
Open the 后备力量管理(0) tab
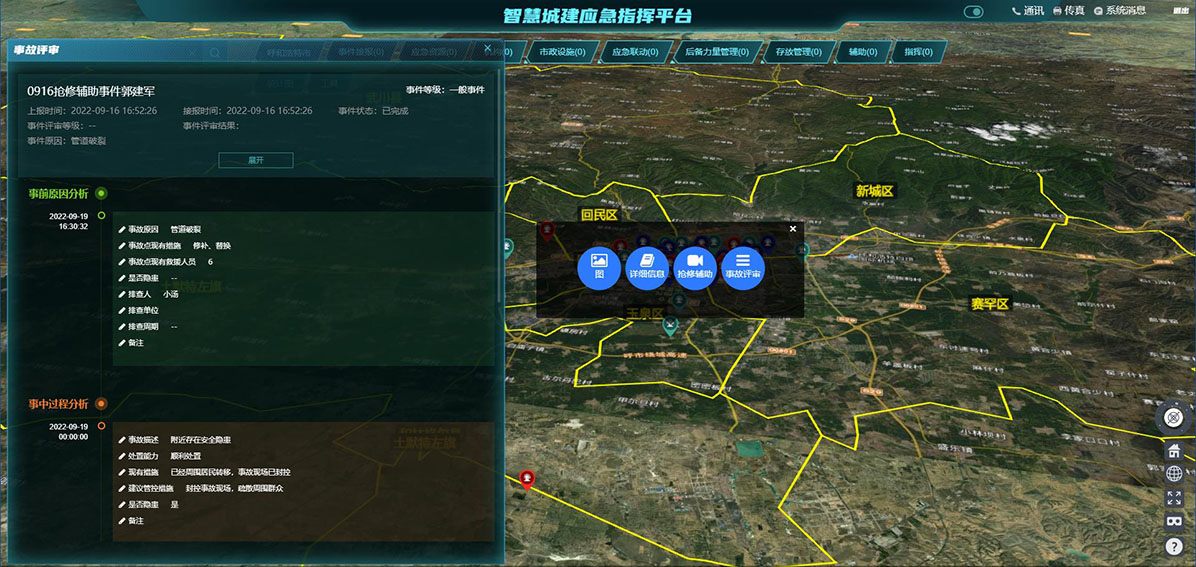point(715,52)
